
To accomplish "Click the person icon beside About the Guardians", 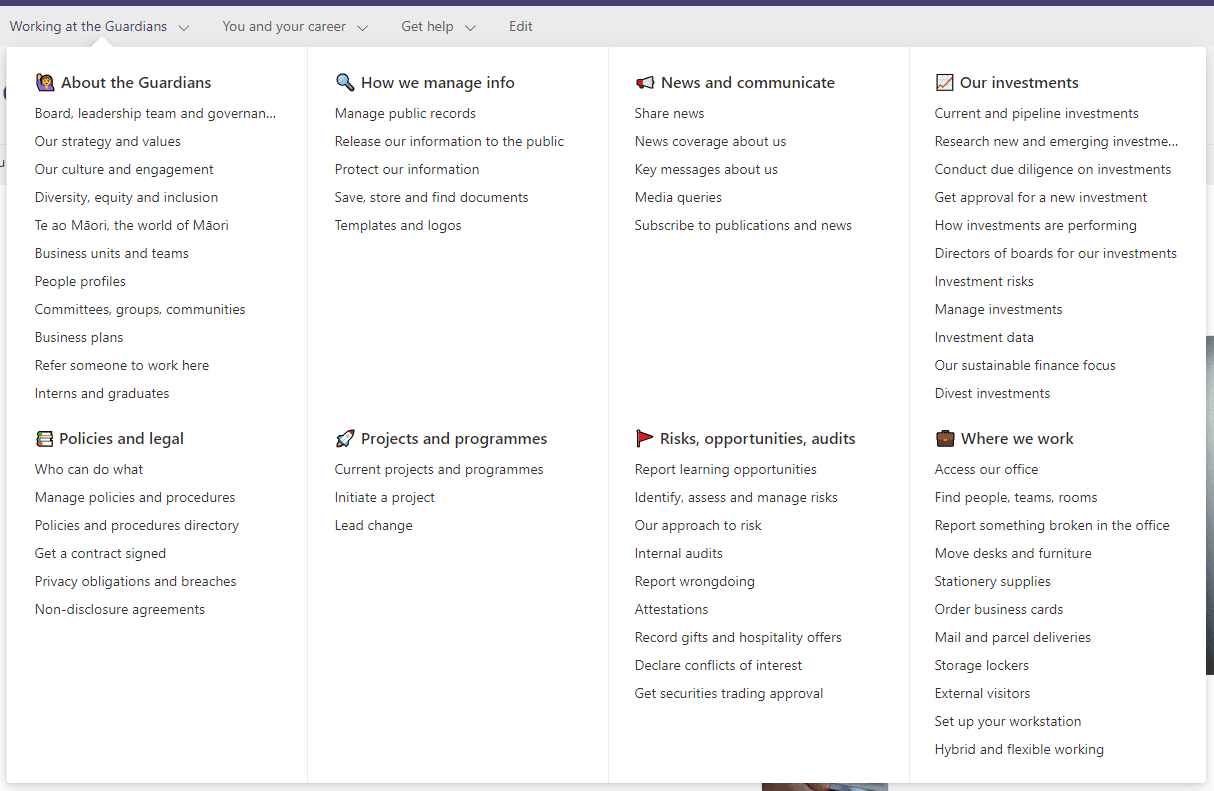I will pos(45,82).
